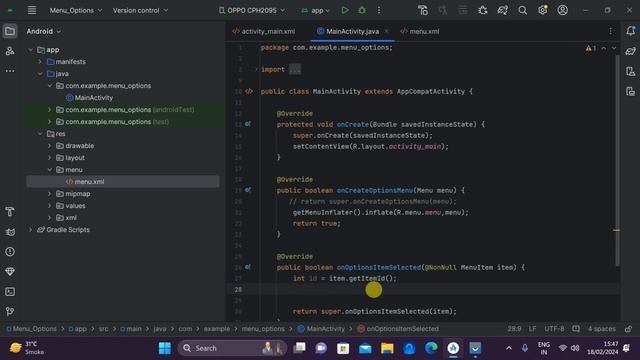This screenshot has width=640, height=360.
Task: Open the OPPO CPH2095 device selector
Action: point(251,10)
